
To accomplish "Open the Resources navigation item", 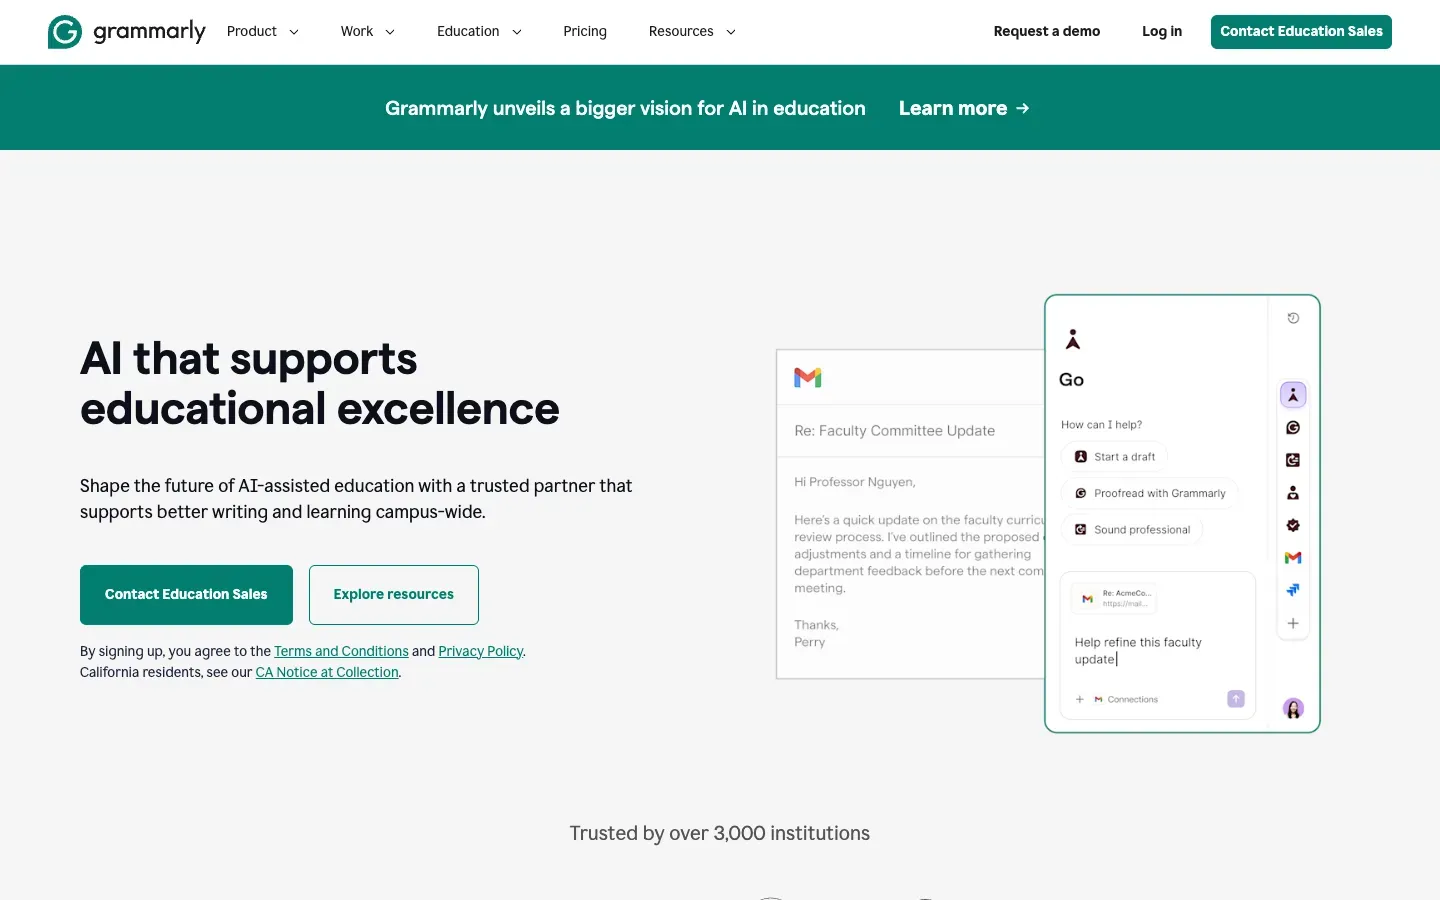I will pos(681,32).
